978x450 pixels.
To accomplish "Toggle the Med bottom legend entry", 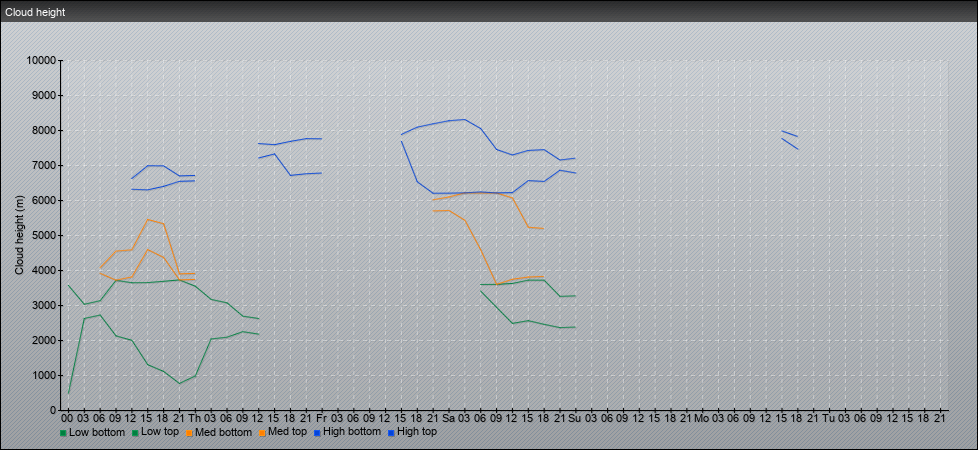I will pyautogui.click(x=222, y=432).
